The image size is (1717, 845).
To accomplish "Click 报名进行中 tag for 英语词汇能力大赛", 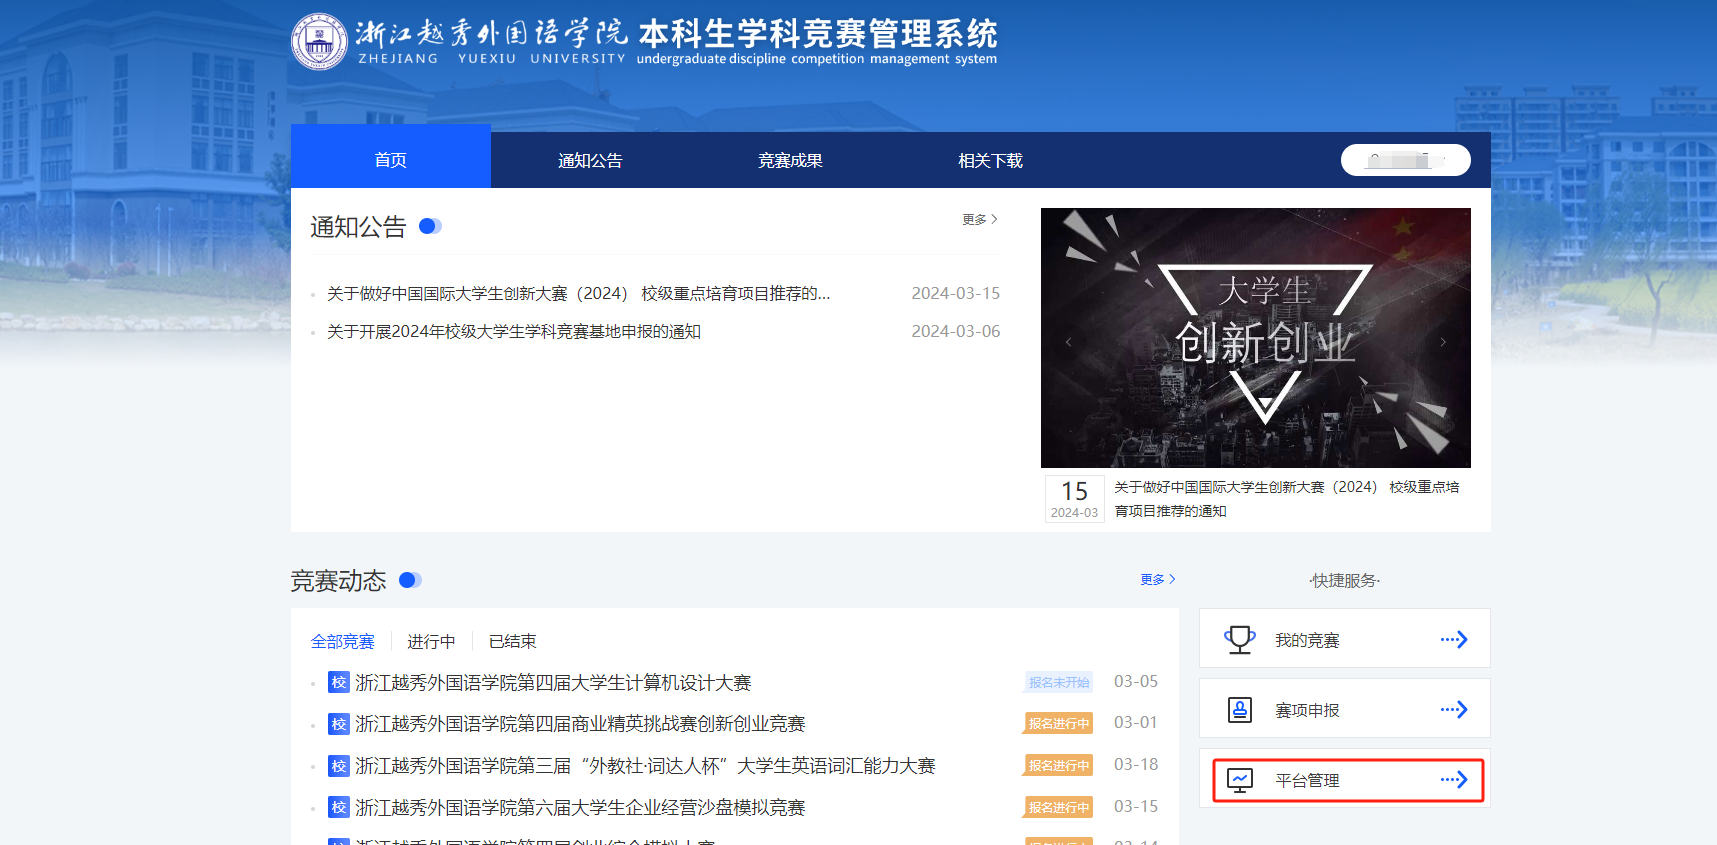I will [1059, 765].
